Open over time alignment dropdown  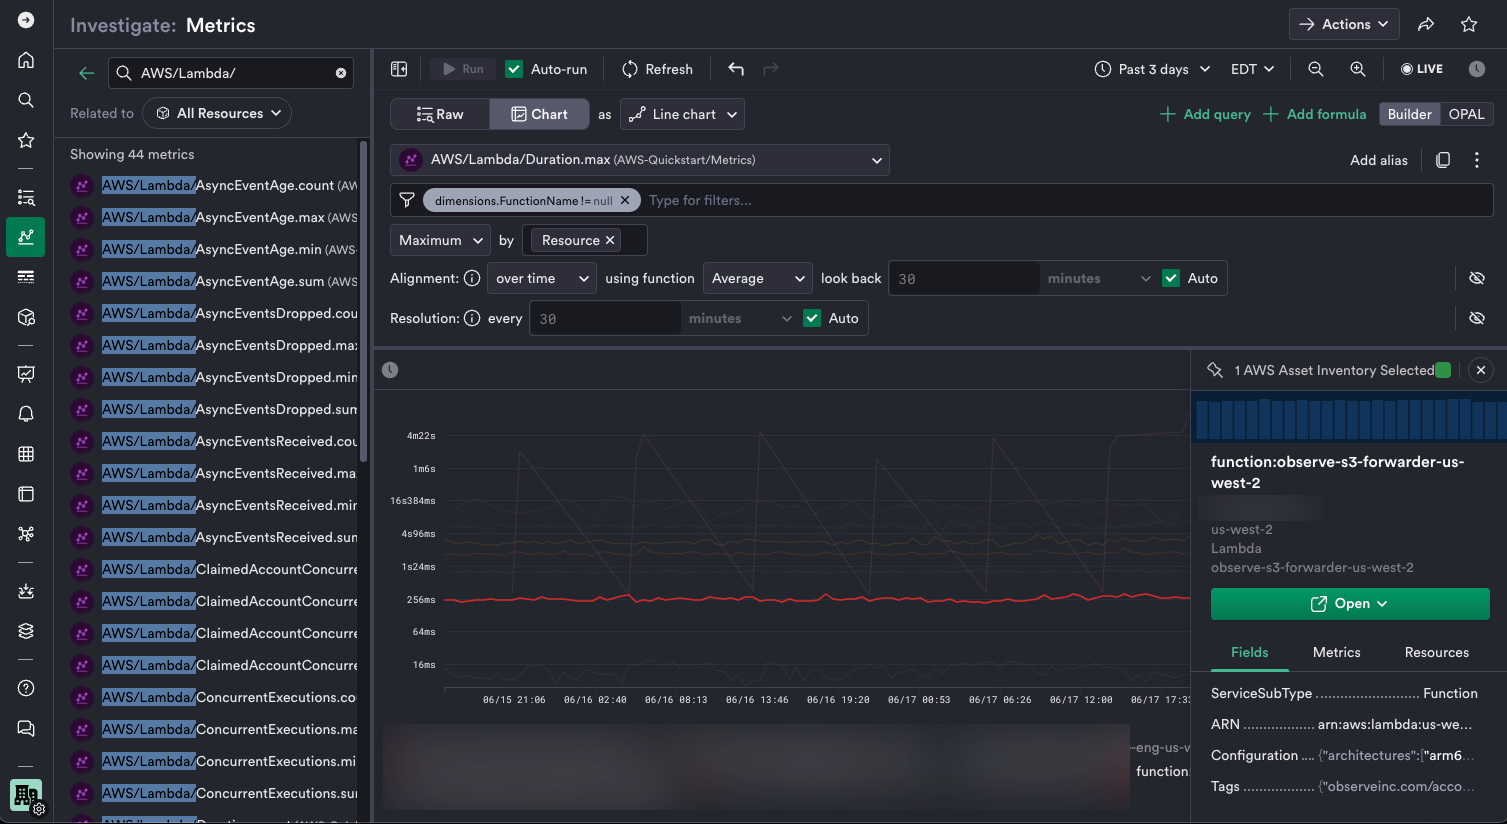541,278
